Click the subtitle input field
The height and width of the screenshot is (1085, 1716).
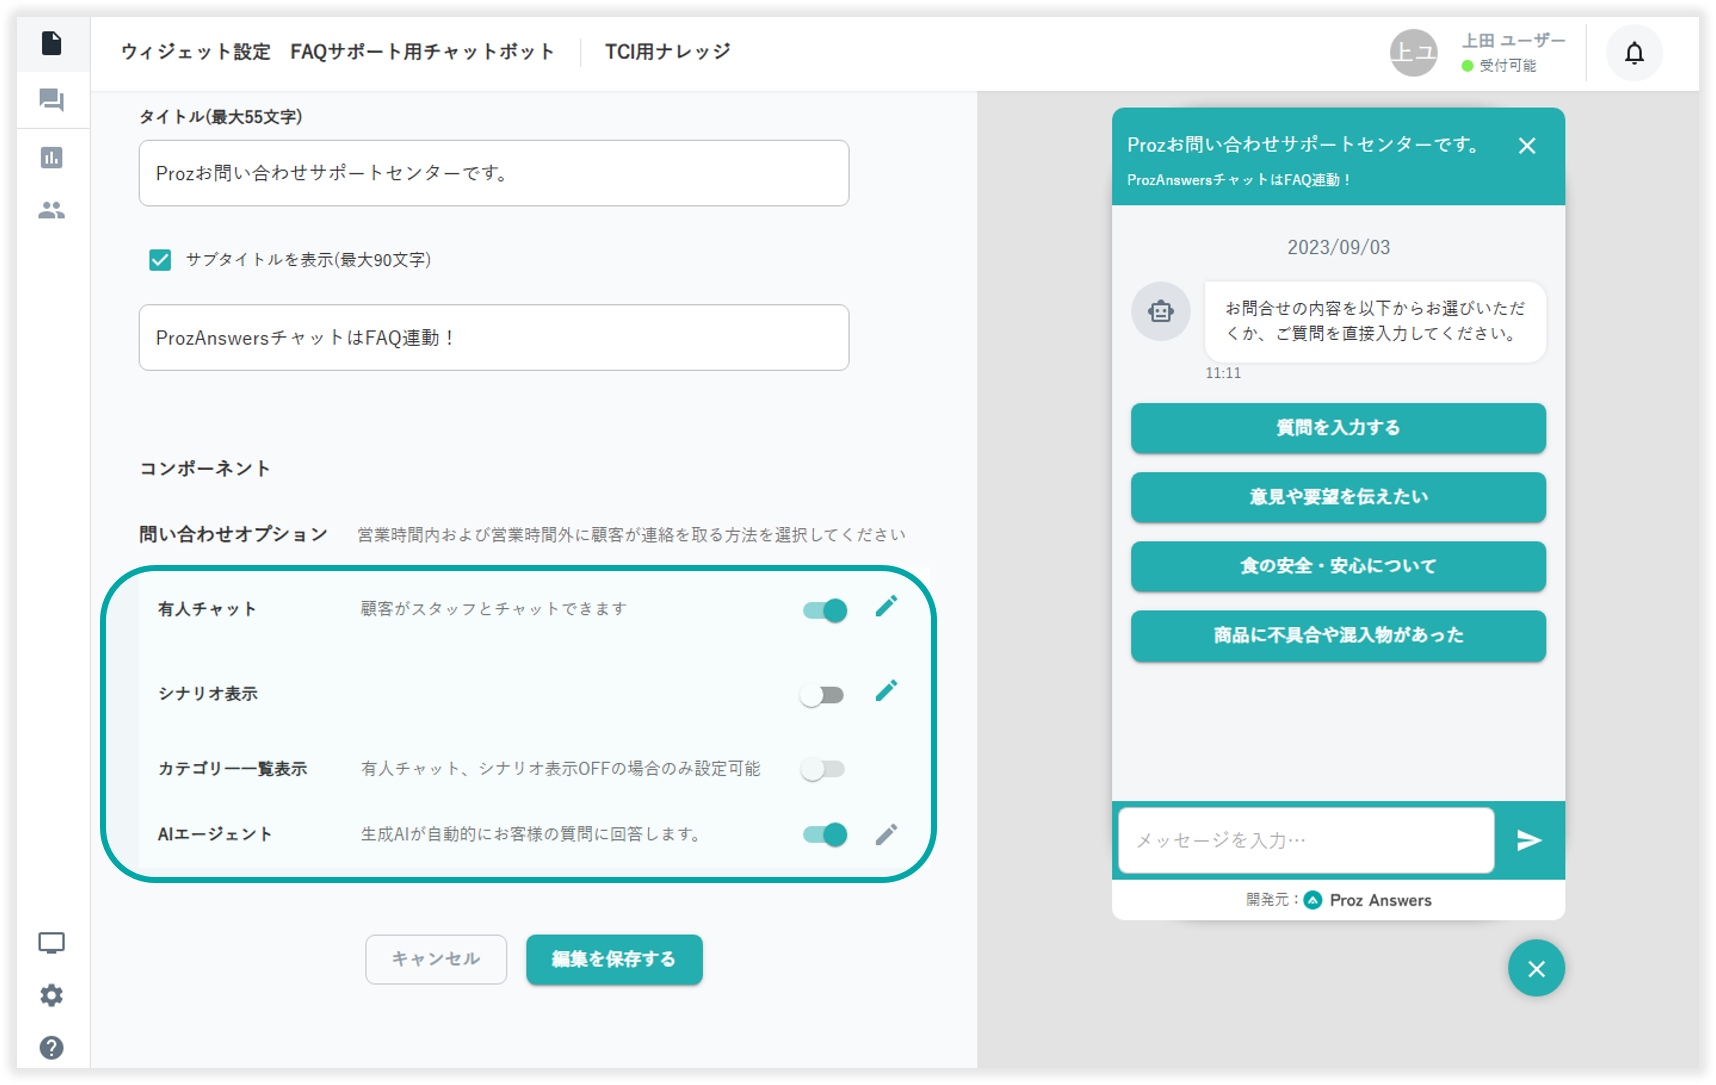point(494,338)
